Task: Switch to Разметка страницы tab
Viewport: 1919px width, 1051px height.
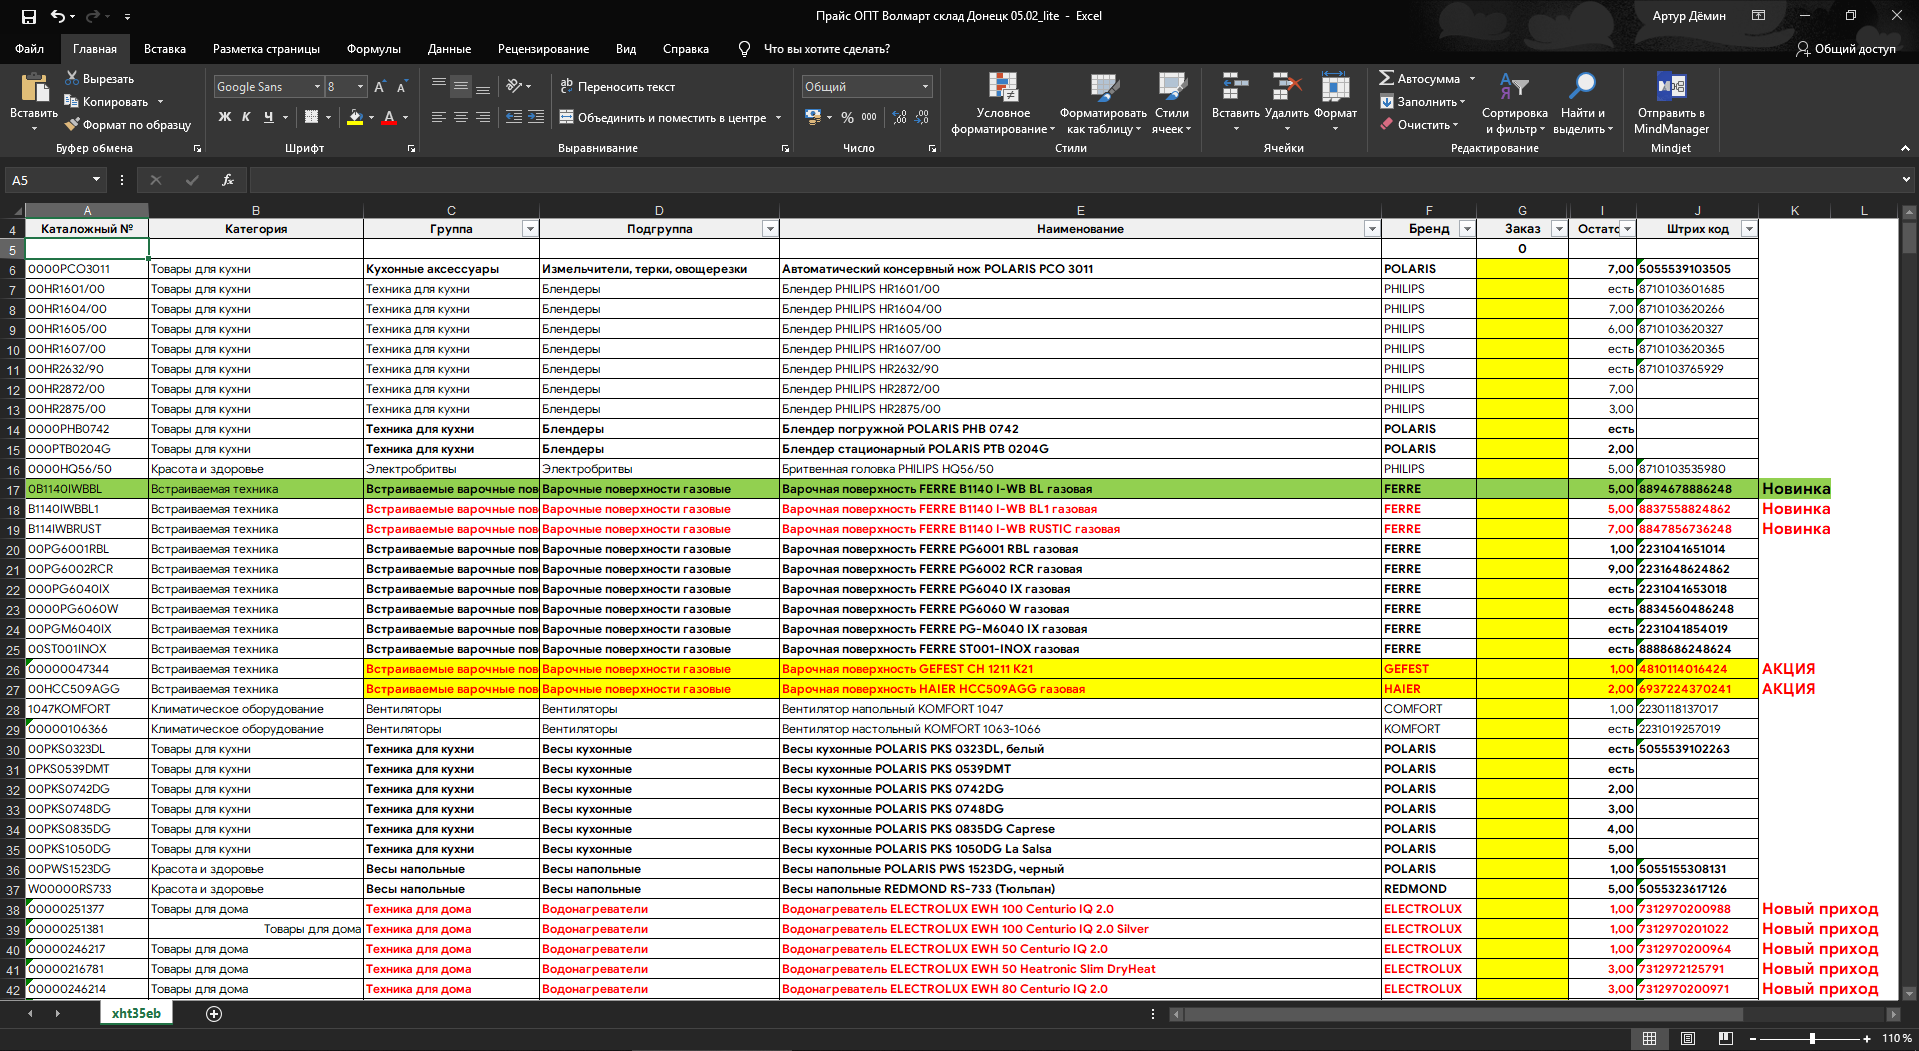Action: 266,49
